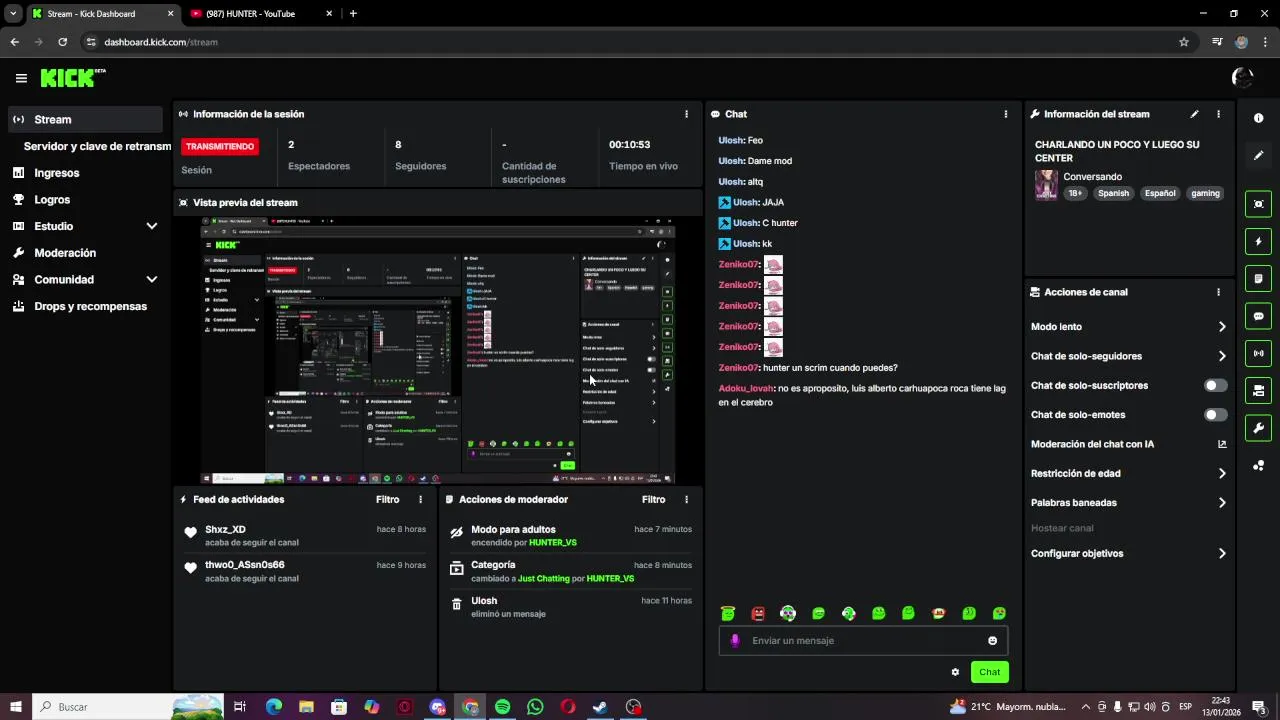Toggle the stream preview panel icon in right rail
The width and height of the screenshot is (1280, 720).
click(1258, 204)
